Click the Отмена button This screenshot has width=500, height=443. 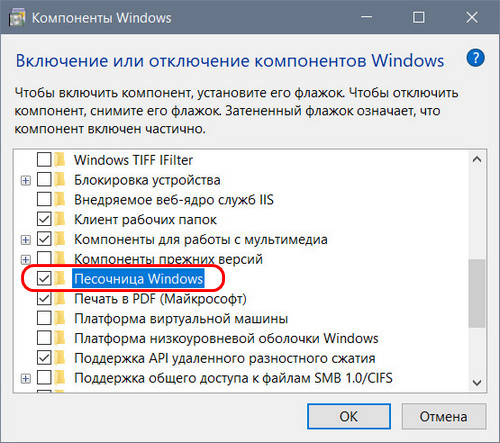[x=444, y=416]
